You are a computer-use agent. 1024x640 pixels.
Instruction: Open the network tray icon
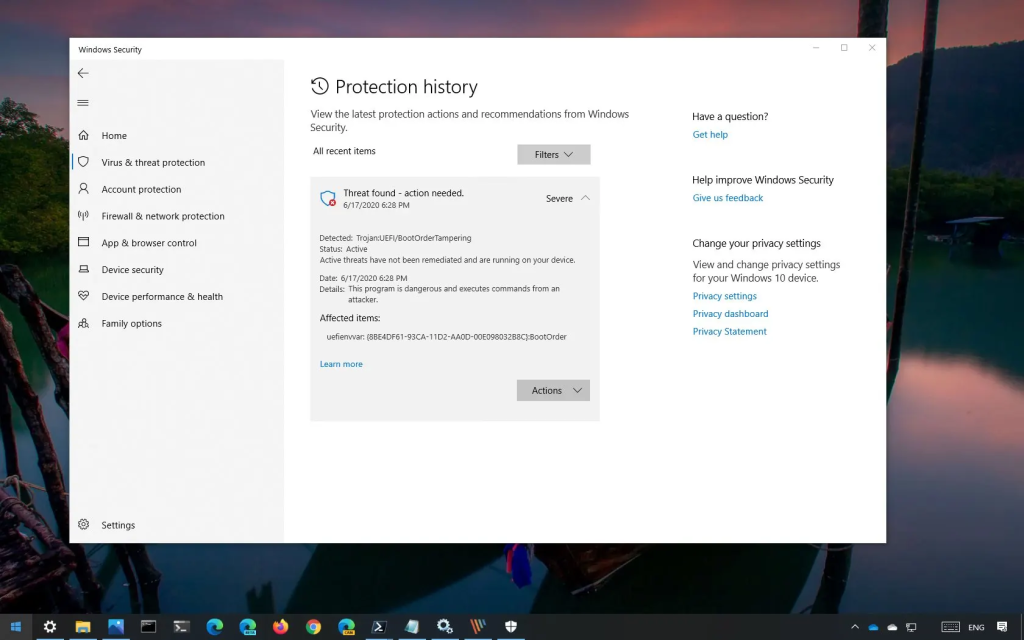pyautogui.click(x=911, y=628)
